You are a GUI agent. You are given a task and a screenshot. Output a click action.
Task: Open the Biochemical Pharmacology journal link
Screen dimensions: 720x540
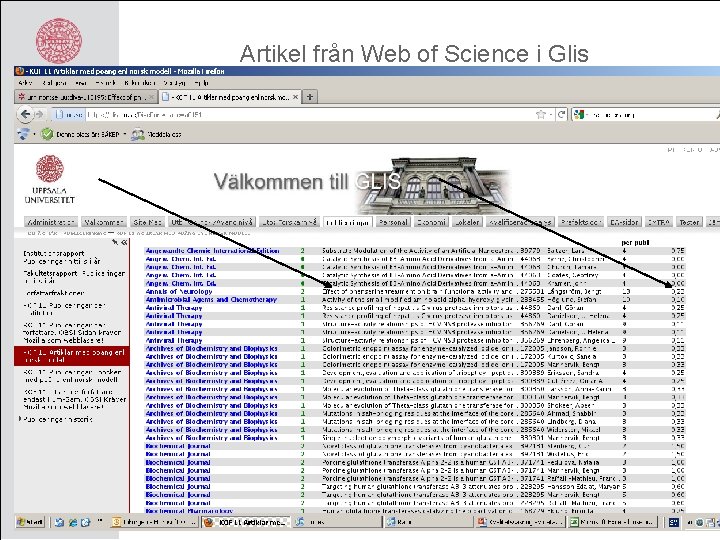coord(189,511)
